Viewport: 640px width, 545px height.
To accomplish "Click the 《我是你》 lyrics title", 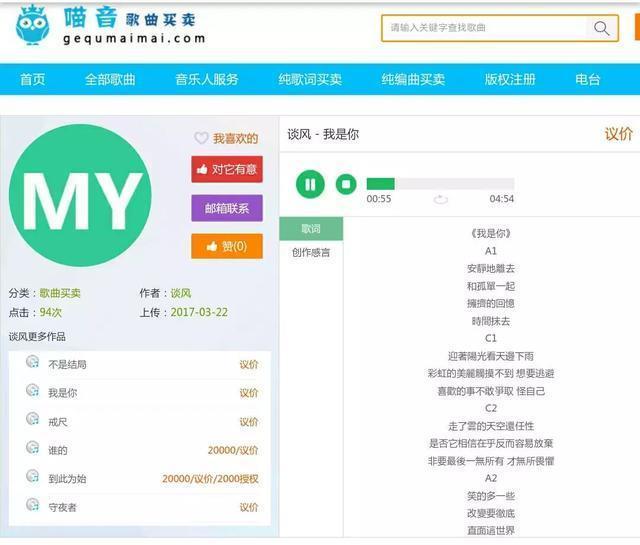I will pyautogui.click(x=491, y=233).
